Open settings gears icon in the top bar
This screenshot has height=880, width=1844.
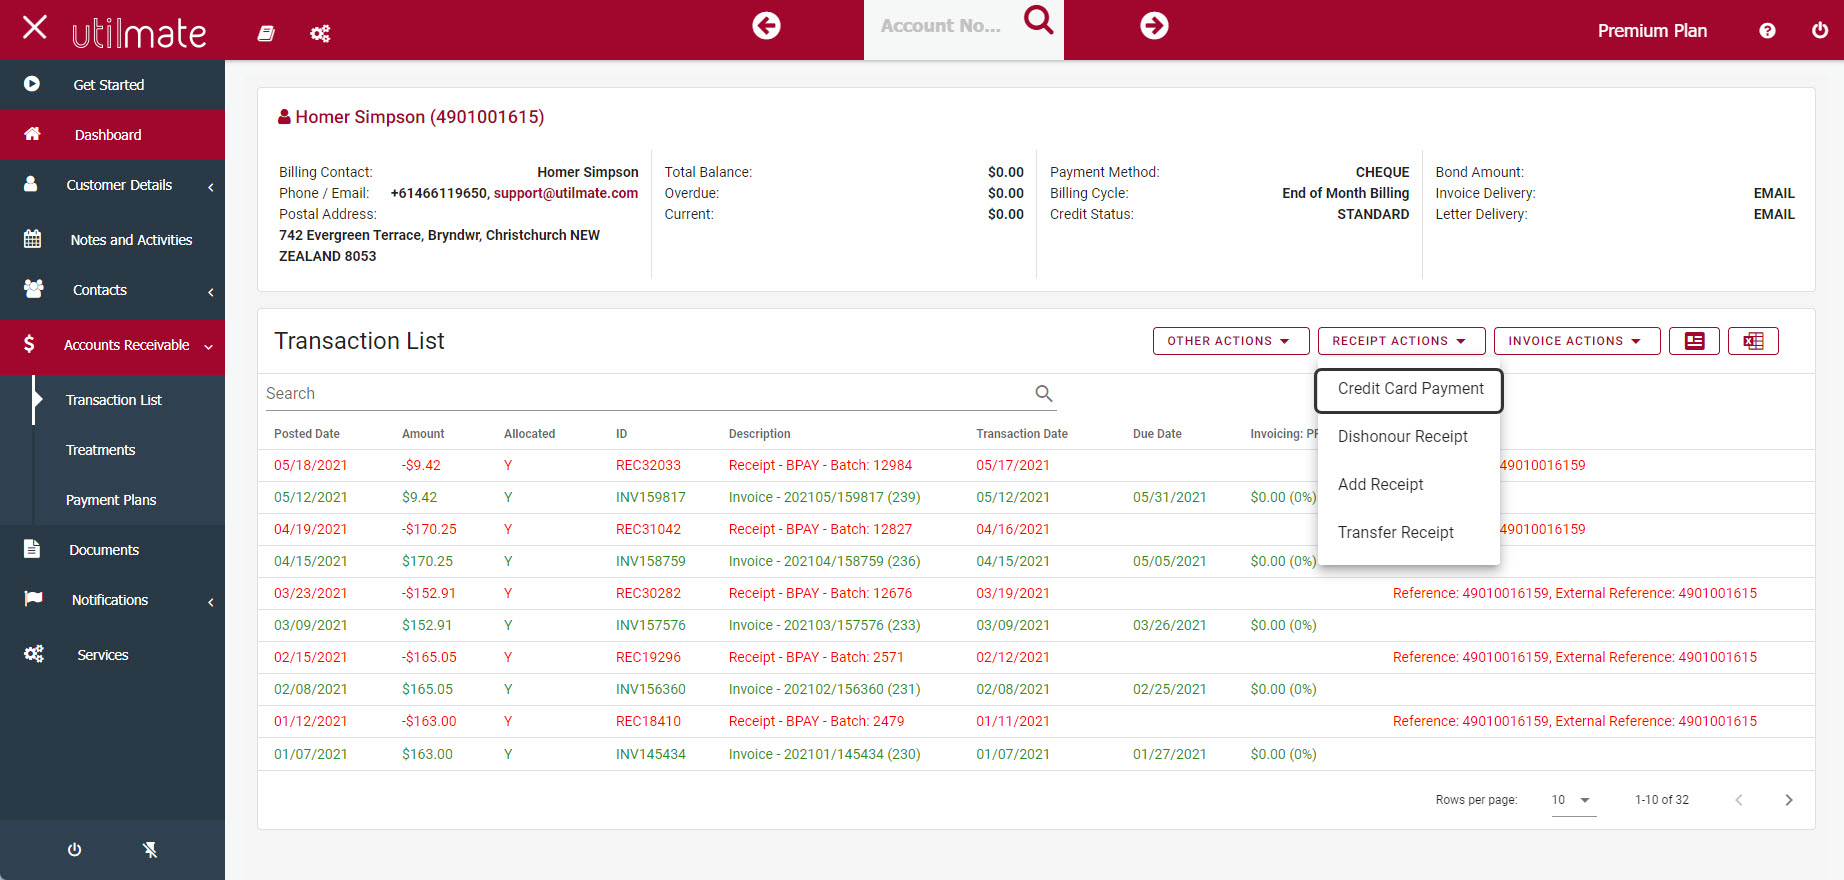pyautogui.click(x=320, y=34)
